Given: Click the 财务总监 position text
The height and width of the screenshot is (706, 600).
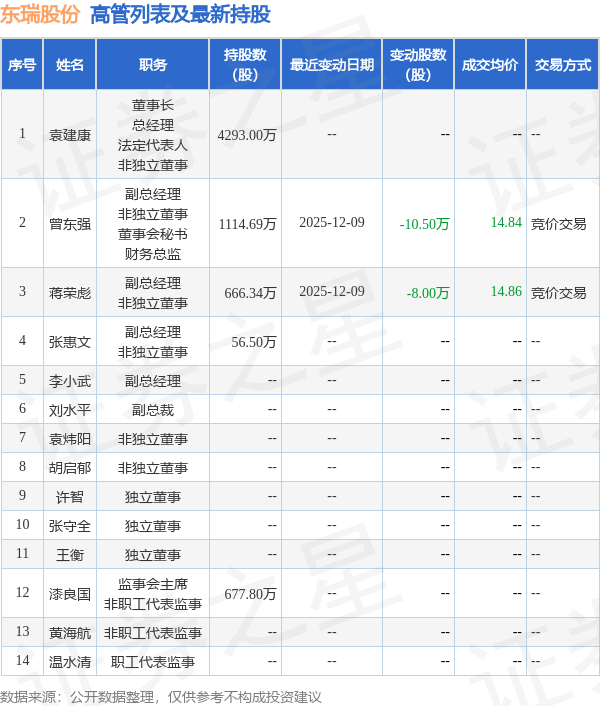Looking at the screenshot, I should pos(153,254).
